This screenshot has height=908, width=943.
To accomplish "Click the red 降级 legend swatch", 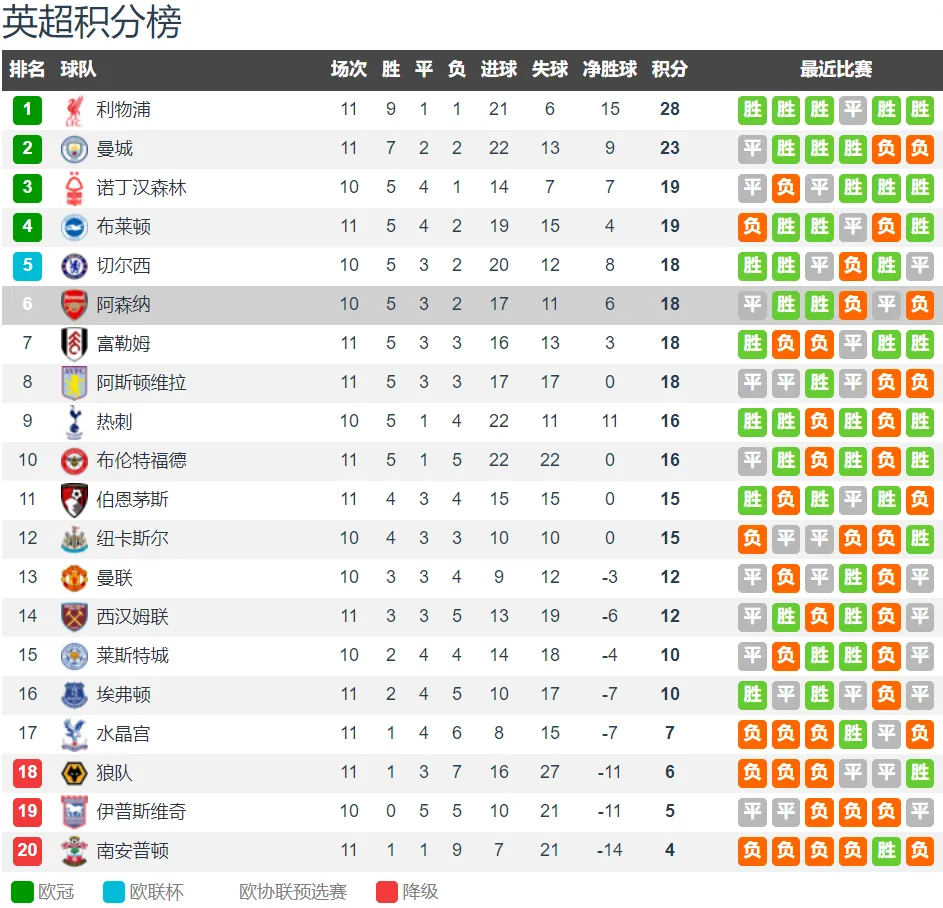I will click(x=387, y=892).
